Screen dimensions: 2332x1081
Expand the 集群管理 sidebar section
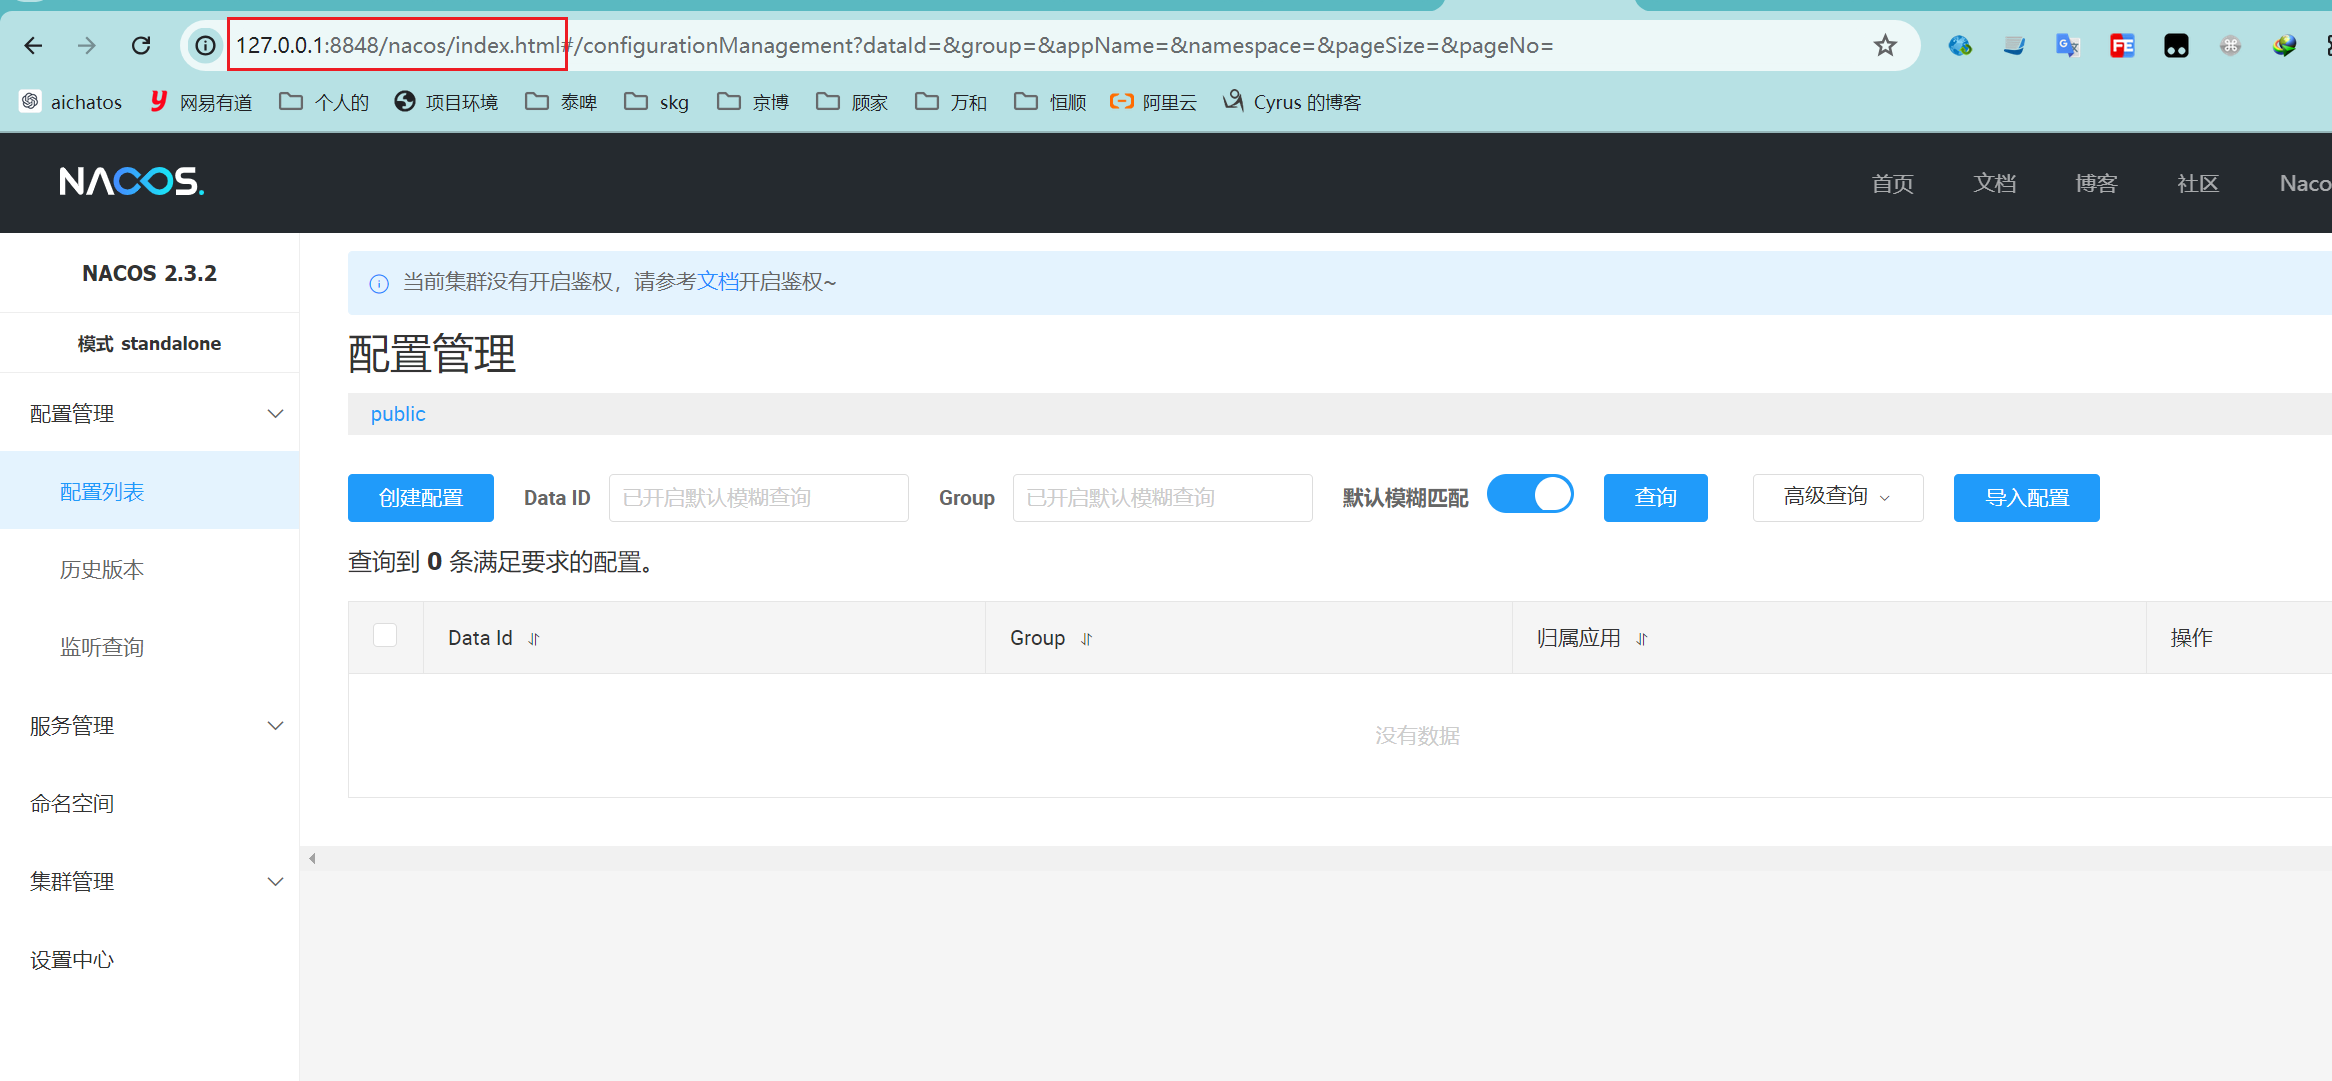[x=150, y=881]
